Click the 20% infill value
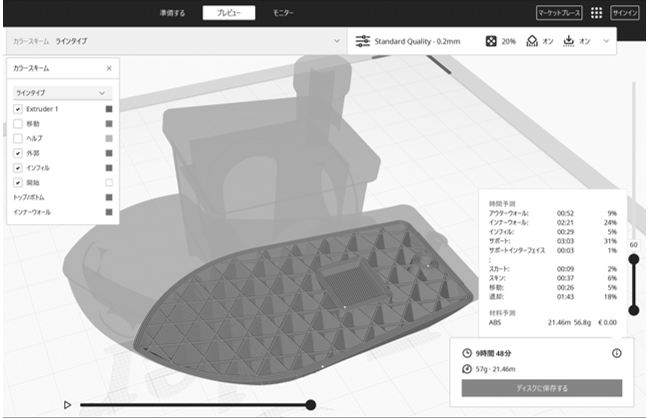Screen dimensions: 649x419 [508, 41]
